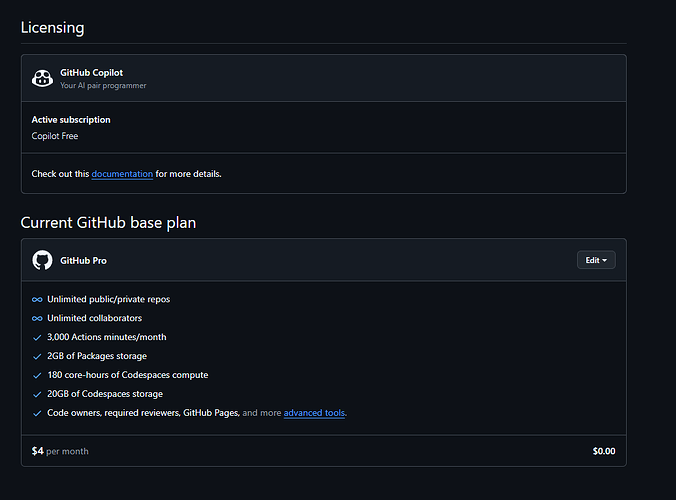Screen dimensions: 676x500
Task: Click checkmark next to 20GB of Codespaces storage
Action: click(37, 394)
